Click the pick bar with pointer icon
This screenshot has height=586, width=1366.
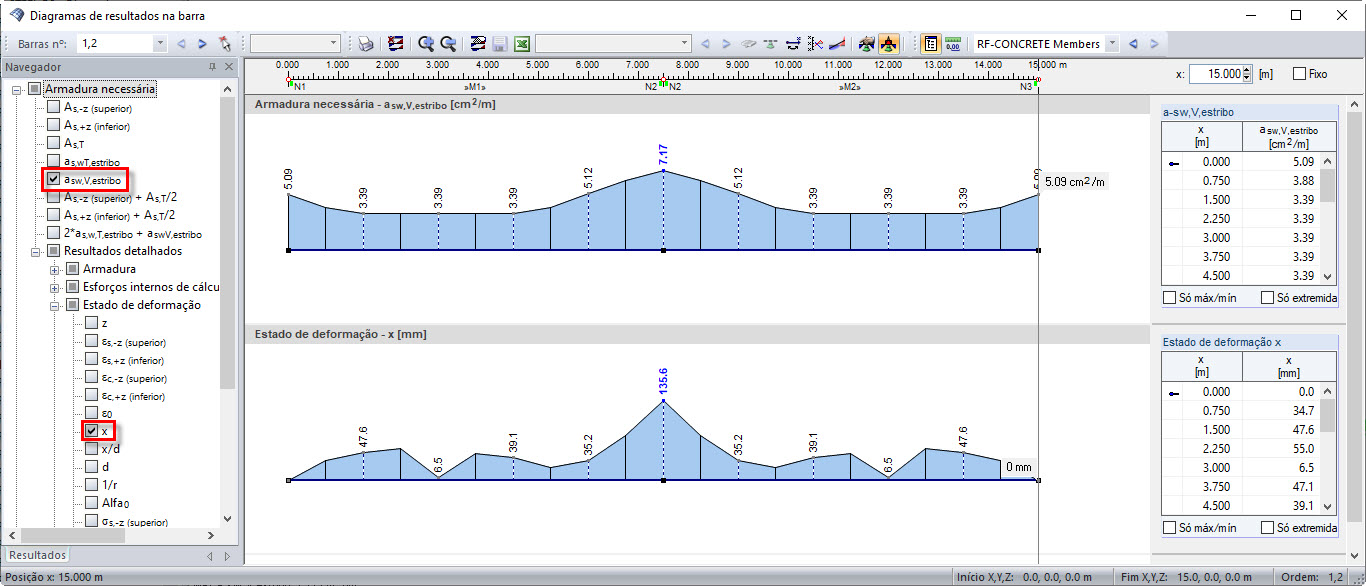point(225,44)
